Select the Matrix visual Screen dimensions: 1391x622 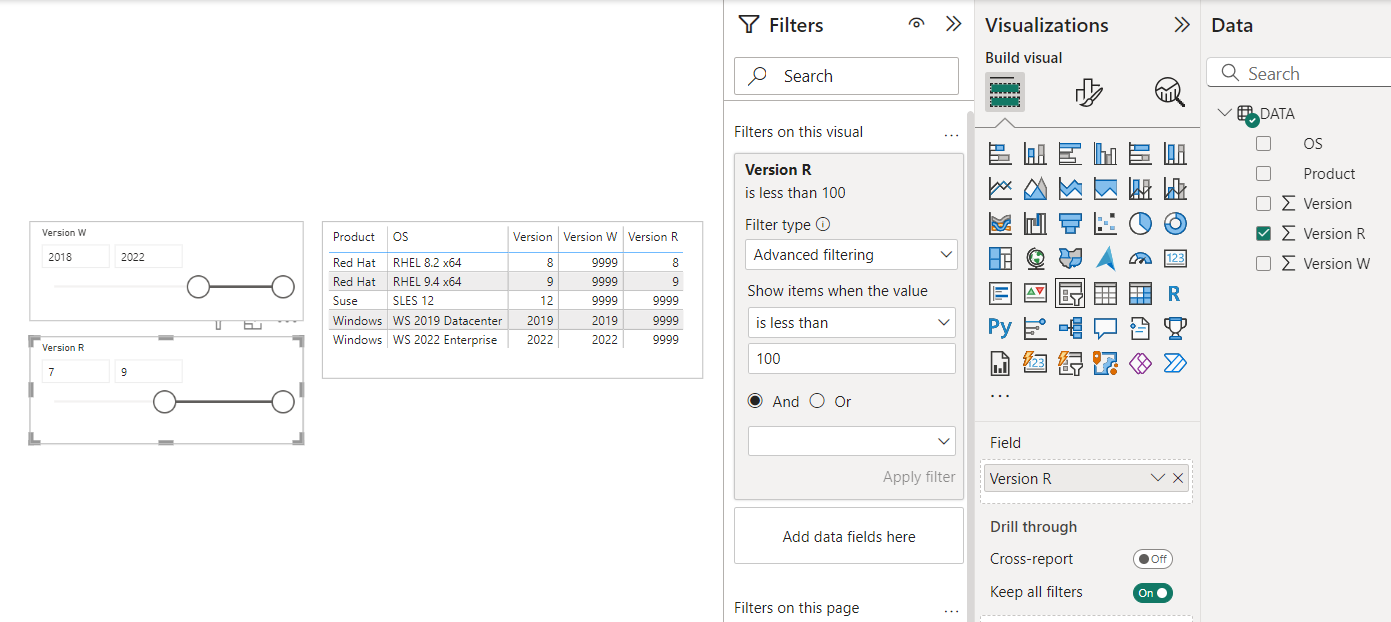click(x=1140, y=293)
